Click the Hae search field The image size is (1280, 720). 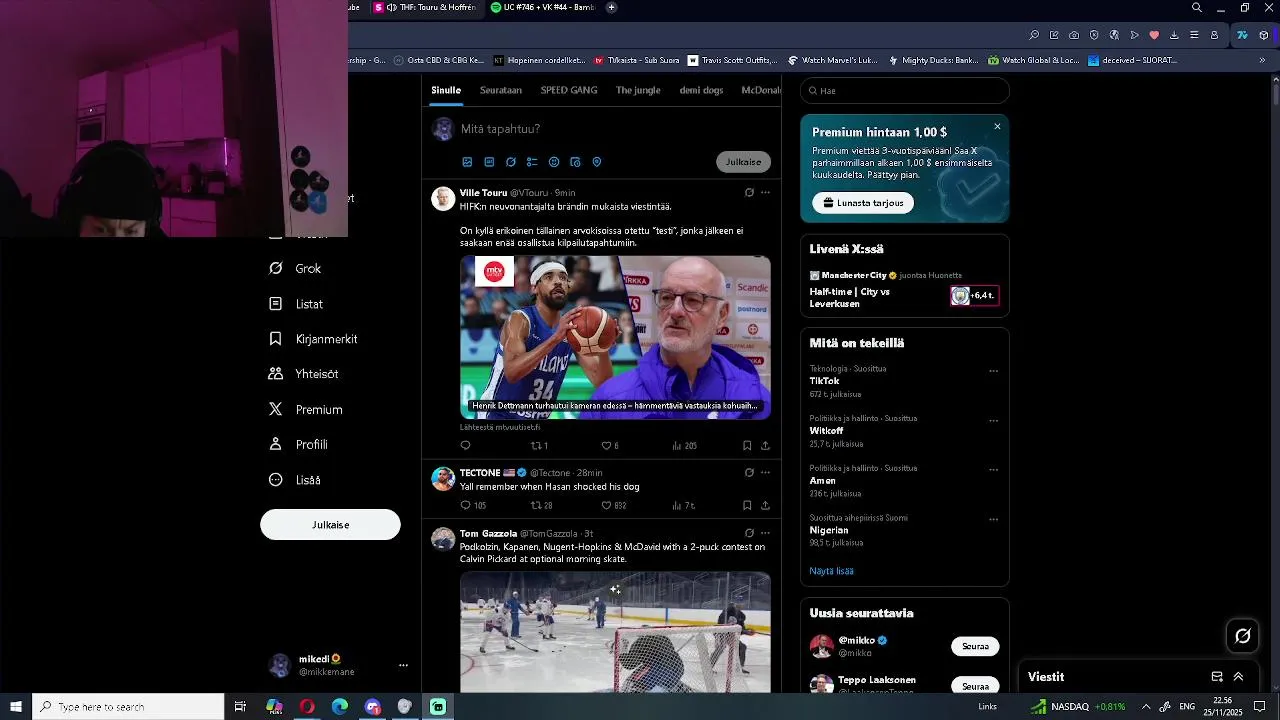[905, 91]
